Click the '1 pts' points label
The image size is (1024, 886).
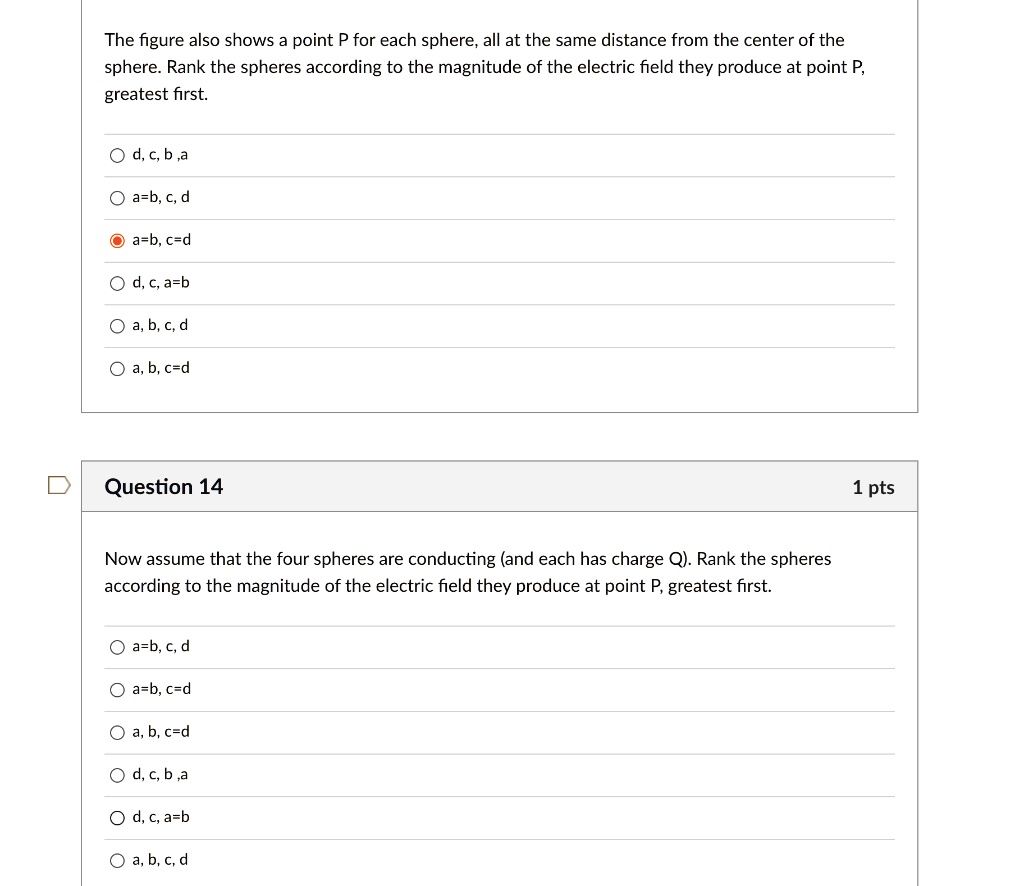tap(873, 488)
